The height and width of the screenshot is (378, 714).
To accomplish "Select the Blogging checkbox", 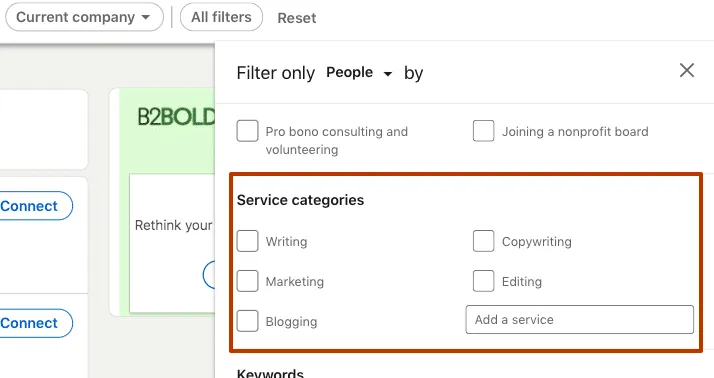I will (247, 321).
